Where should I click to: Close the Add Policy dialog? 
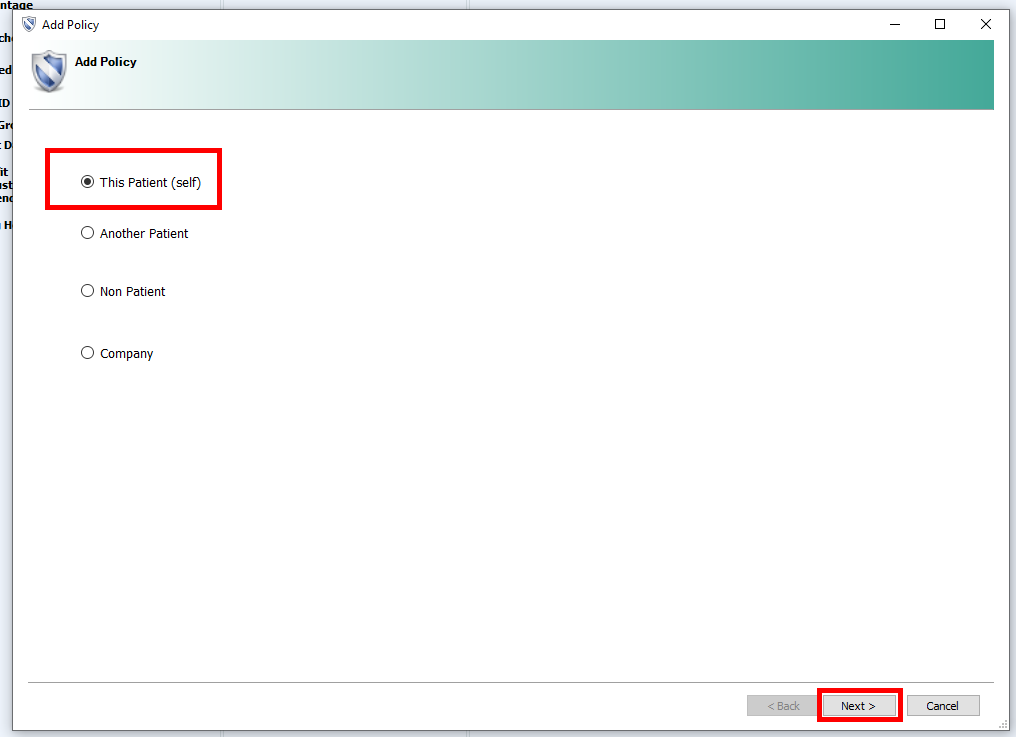point(986,25)
